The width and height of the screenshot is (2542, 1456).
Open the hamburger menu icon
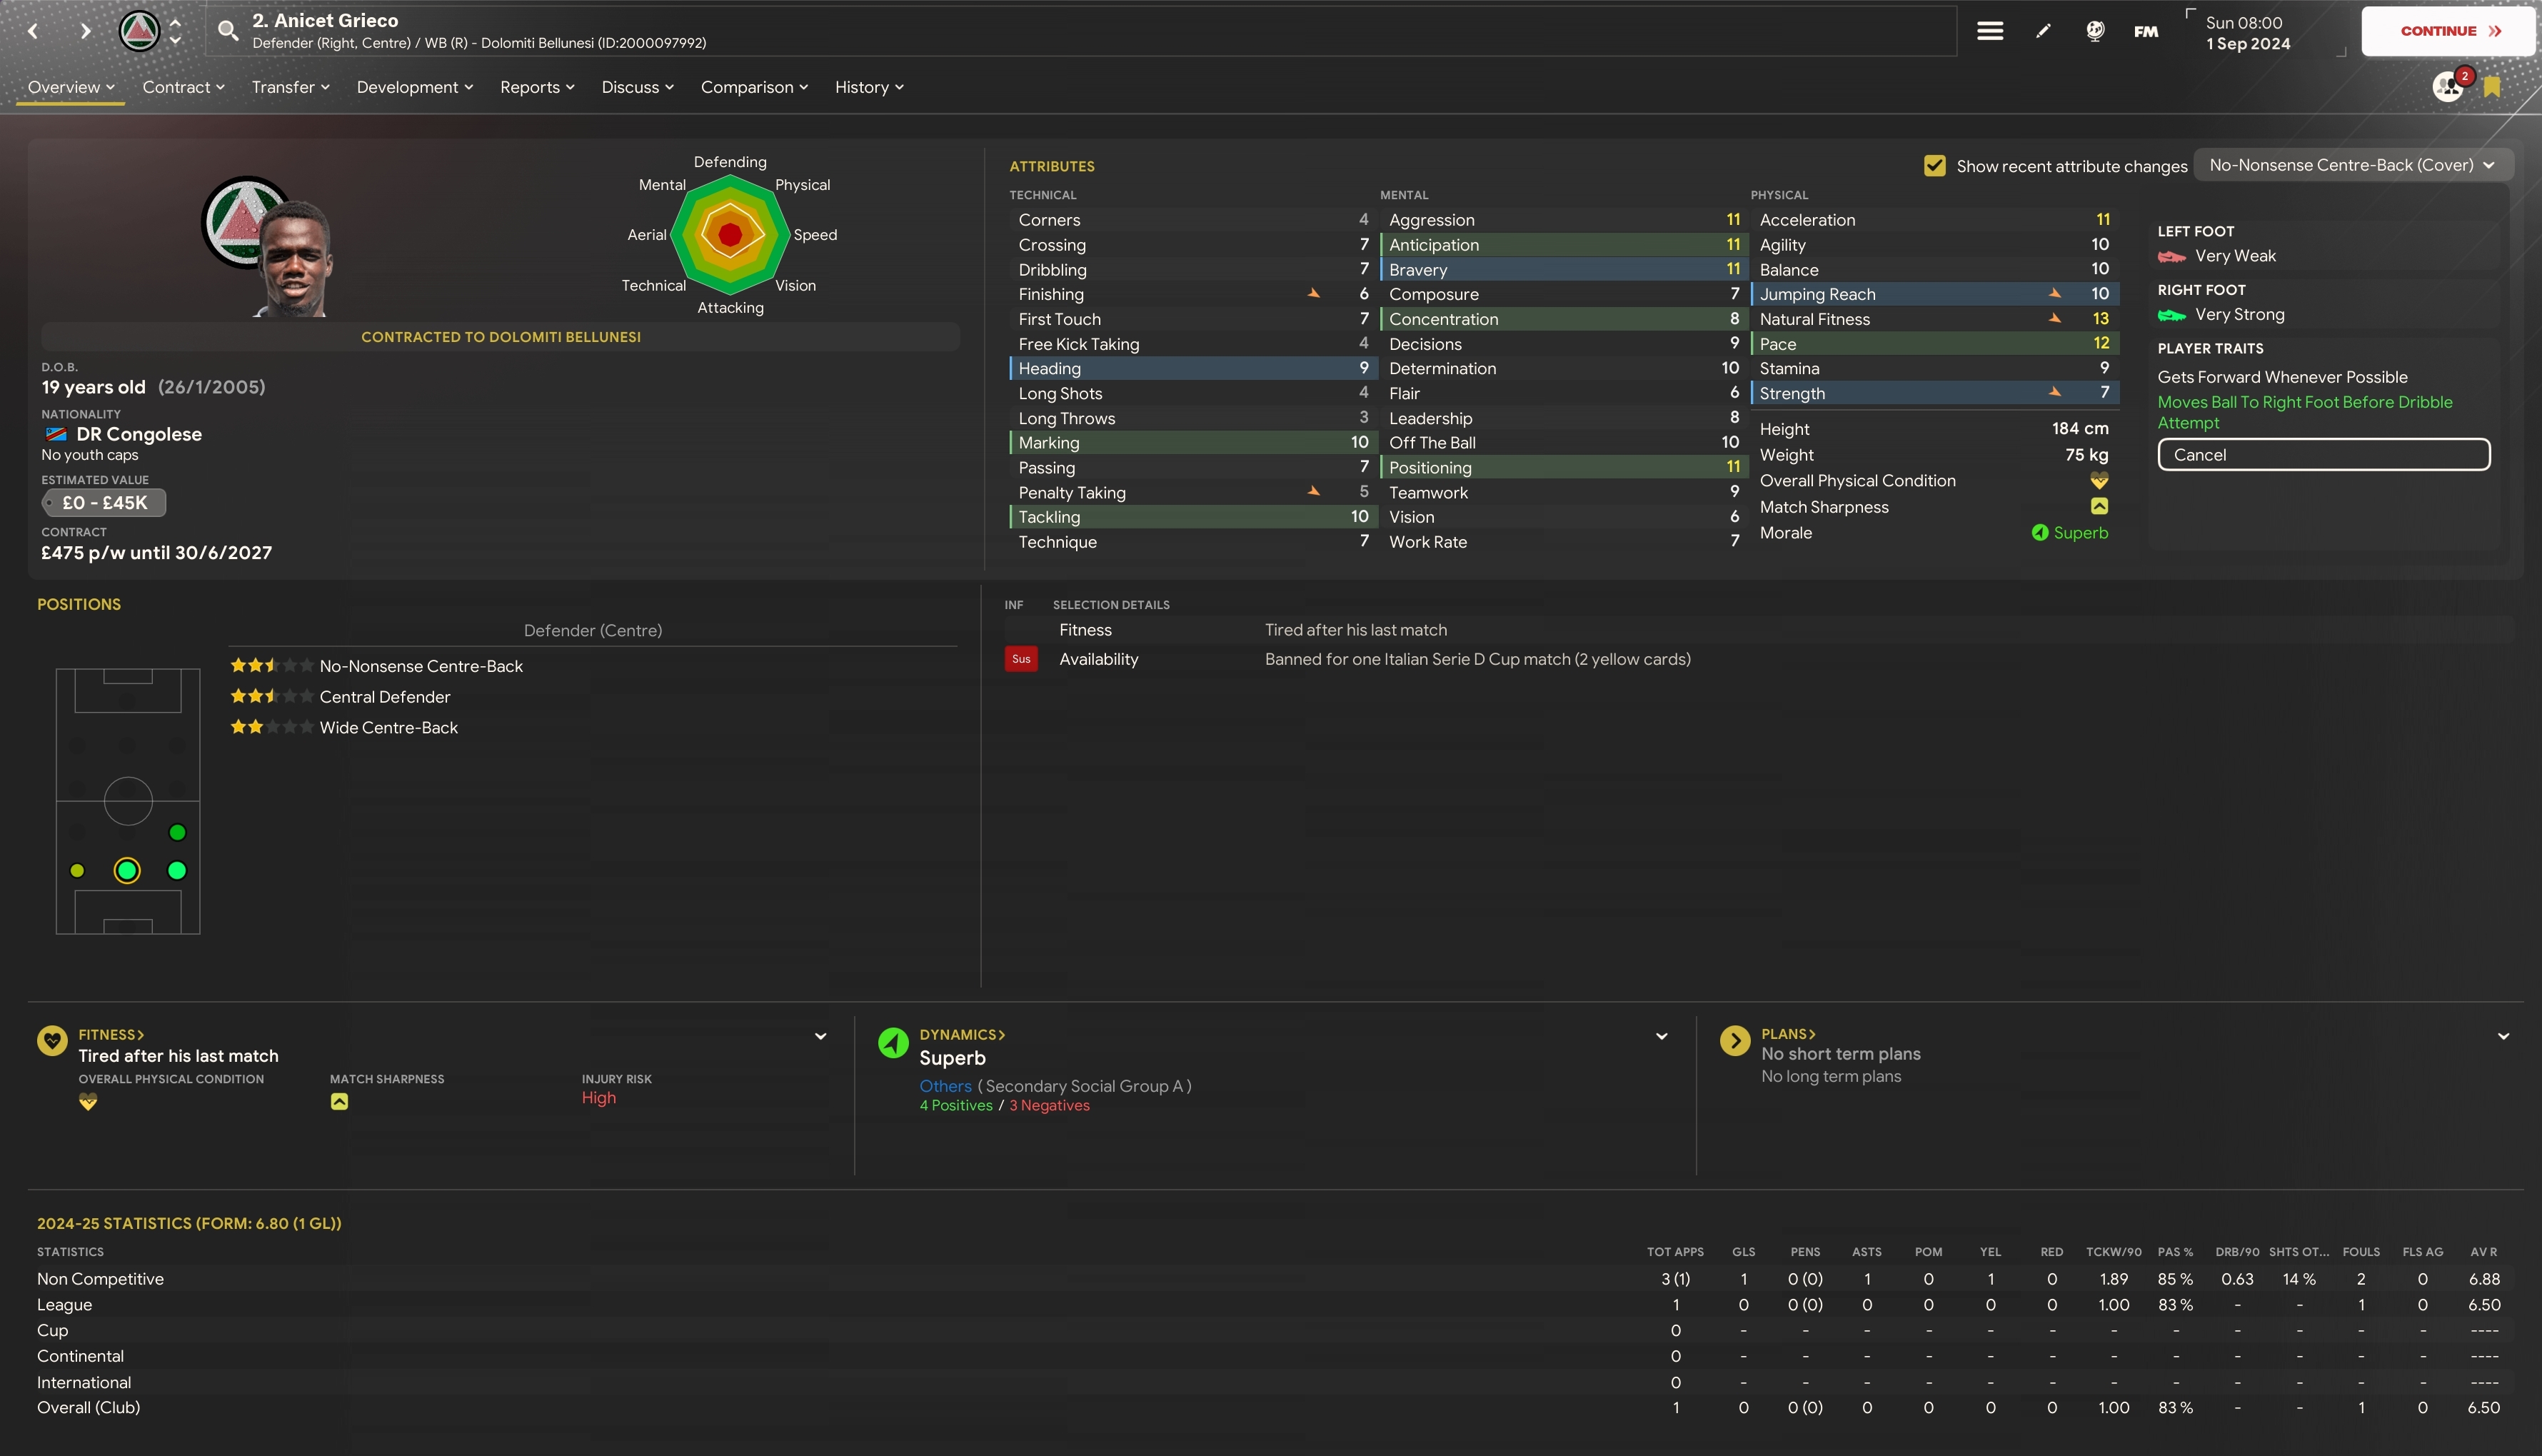coord(1989,31)
